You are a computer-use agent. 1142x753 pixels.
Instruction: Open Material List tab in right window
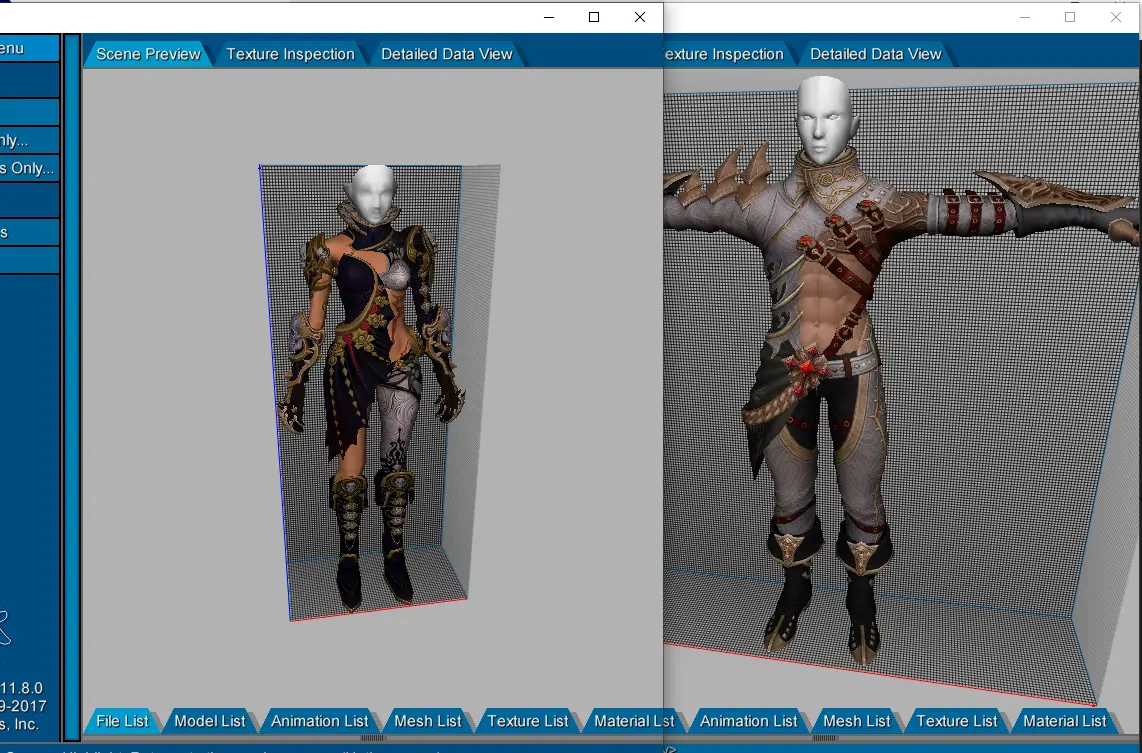(x=1064, y=721)
